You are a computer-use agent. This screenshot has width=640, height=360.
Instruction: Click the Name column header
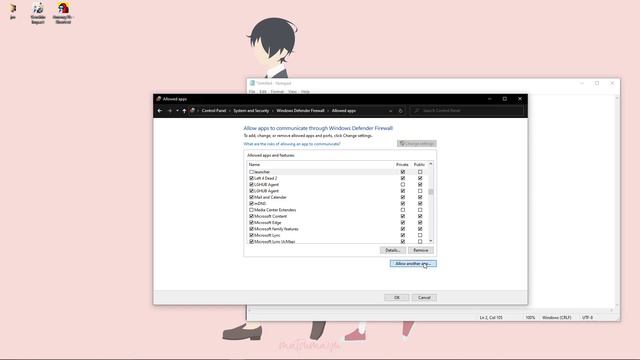pyautogui.click(x=254, y=164)
